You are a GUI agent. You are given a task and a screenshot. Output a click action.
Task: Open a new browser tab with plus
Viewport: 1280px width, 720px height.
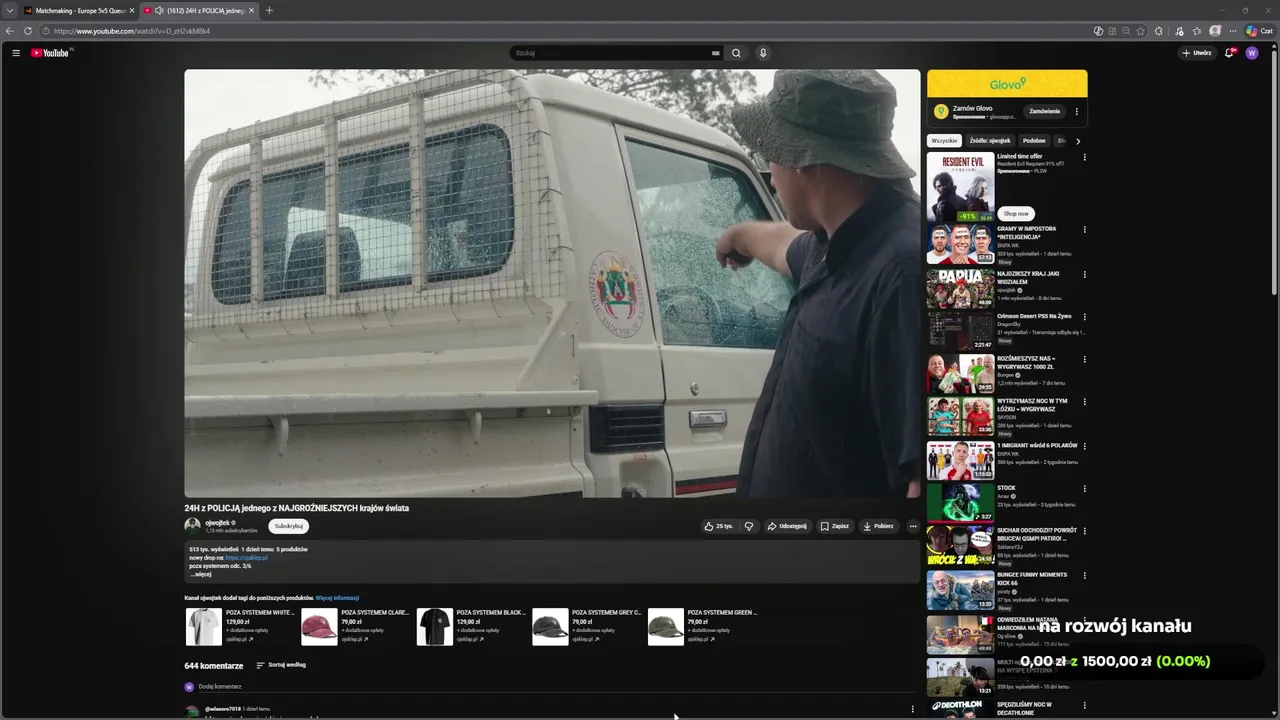click(269, 10)
